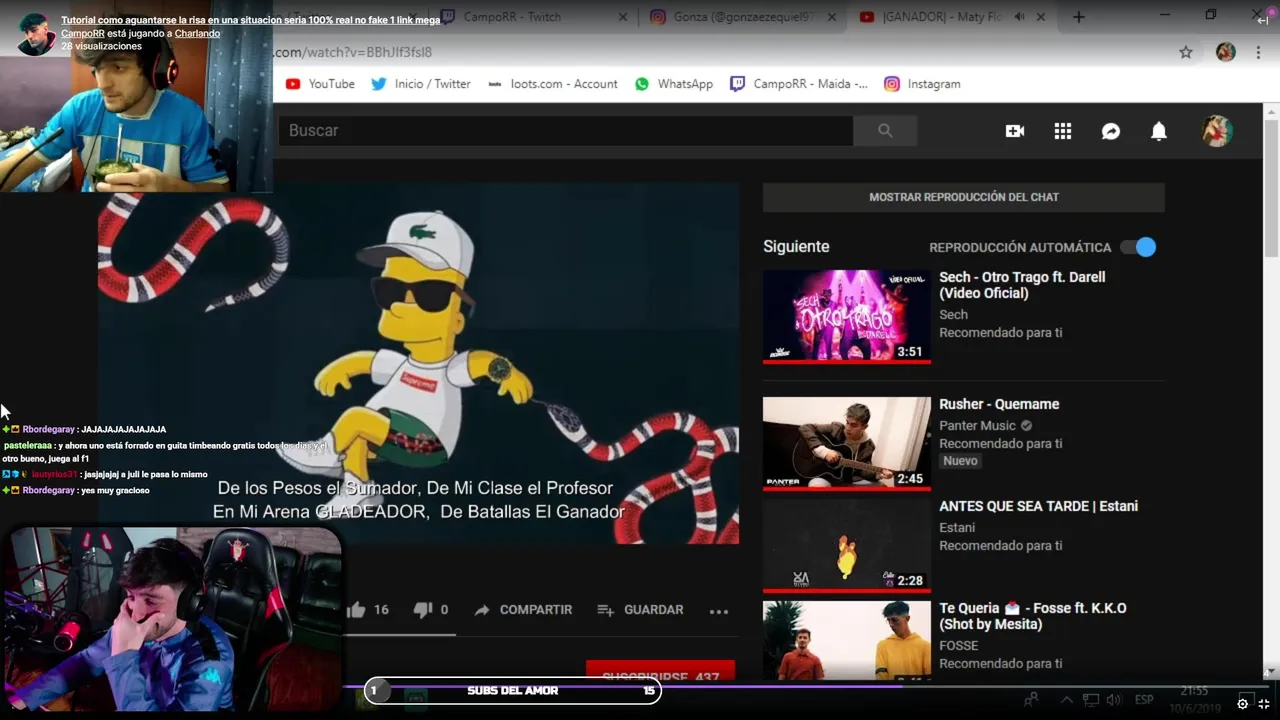The height and width of the screenshot is (720, 1280).
Task: Click the browser address bar URL
Action: pyautogui.click(x=352, y=52)
